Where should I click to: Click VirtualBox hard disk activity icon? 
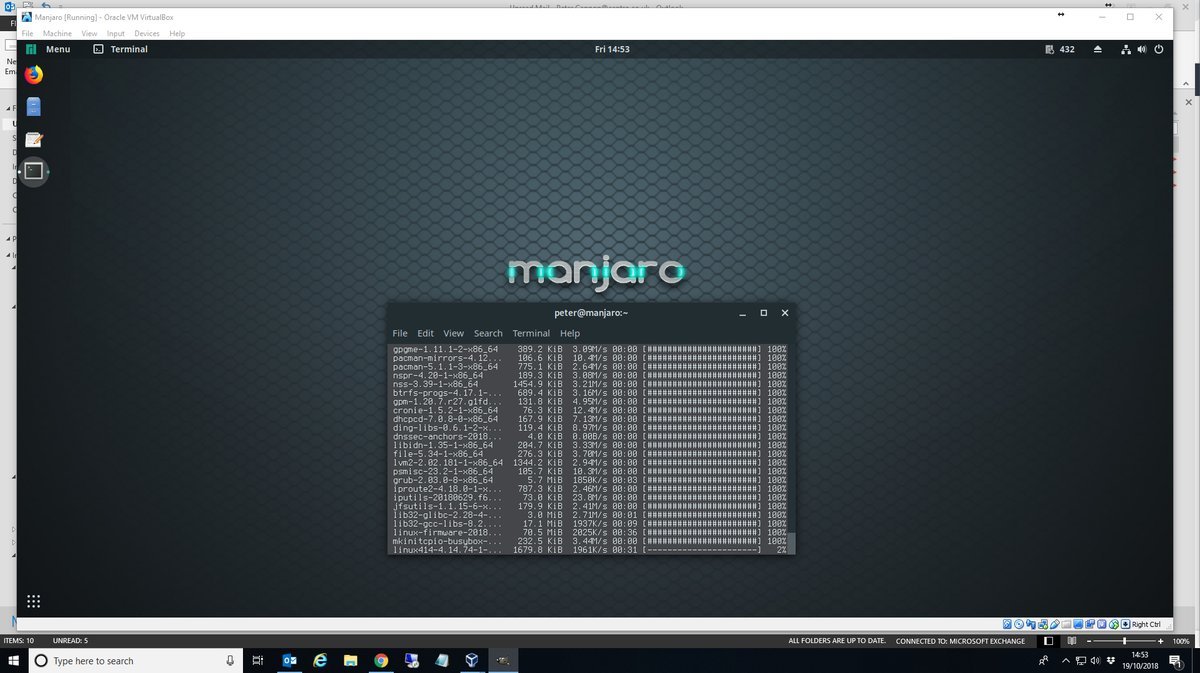[1007, 624]
